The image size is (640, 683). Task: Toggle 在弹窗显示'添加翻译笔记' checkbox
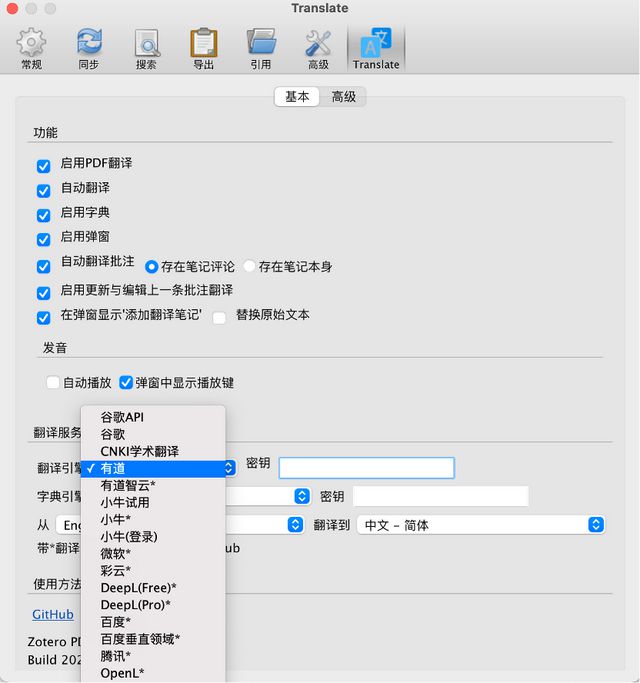tap(44, 318)
